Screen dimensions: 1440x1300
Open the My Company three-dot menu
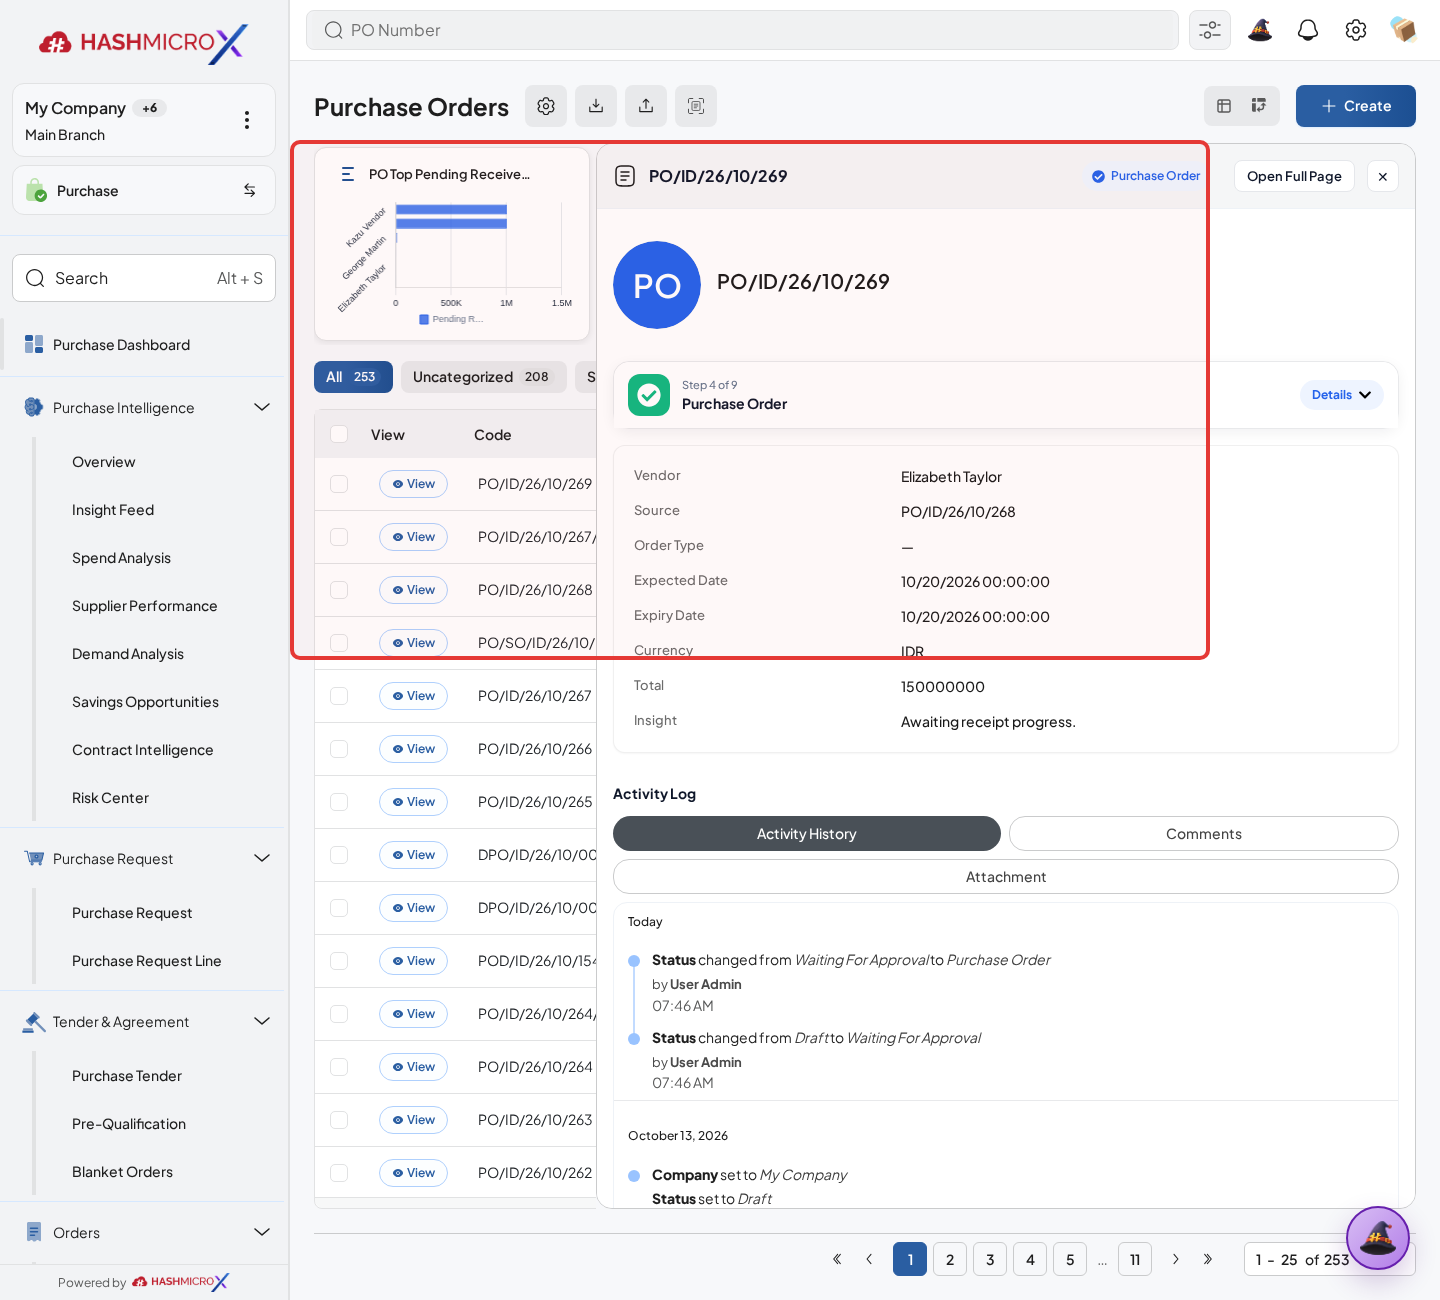[247, 120]
